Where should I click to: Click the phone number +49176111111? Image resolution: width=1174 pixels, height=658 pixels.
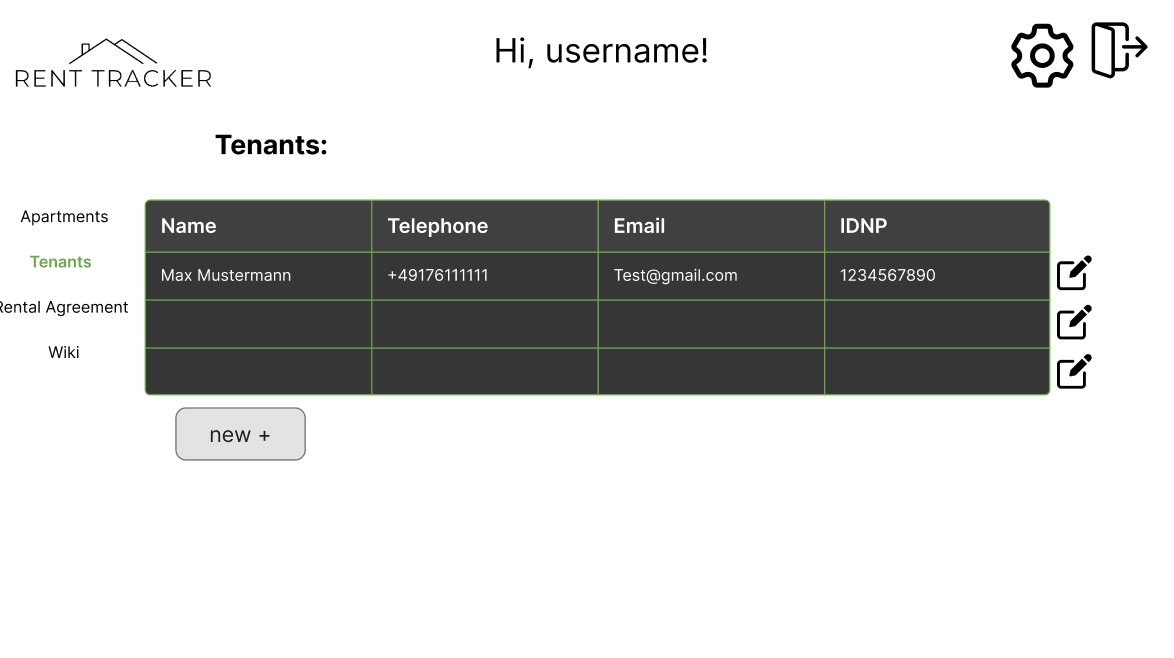coord(438,275)
